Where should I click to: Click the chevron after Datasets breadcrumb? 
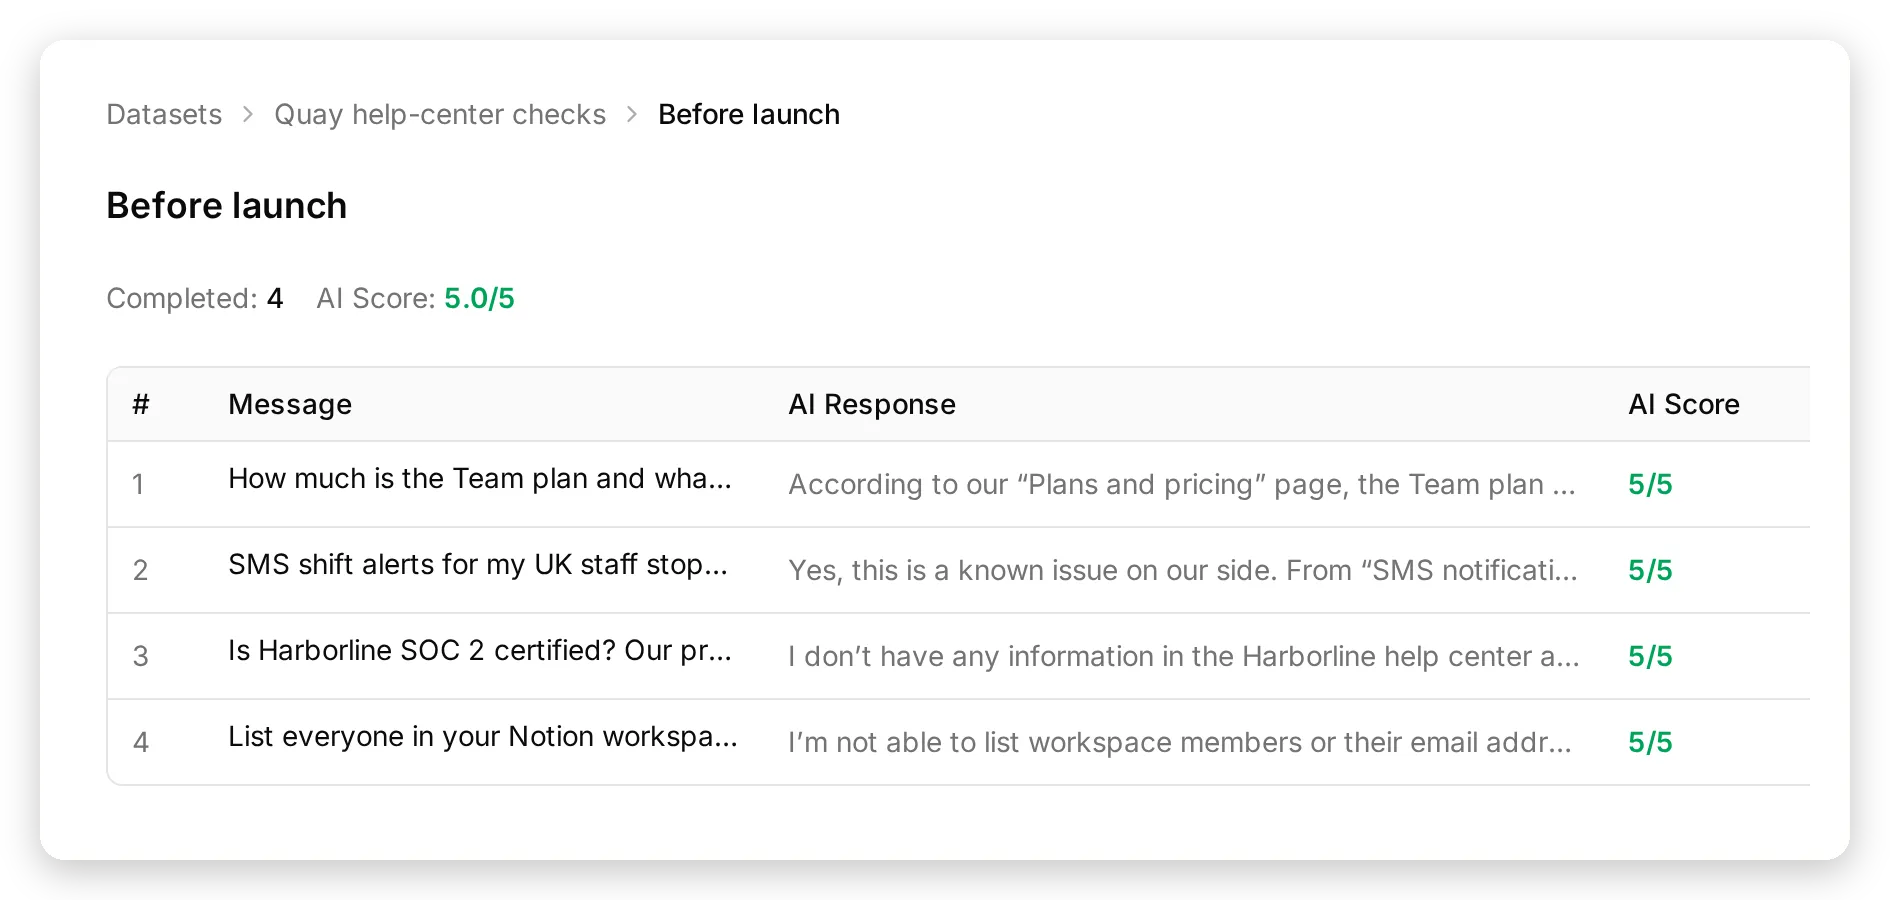point(248,115)
